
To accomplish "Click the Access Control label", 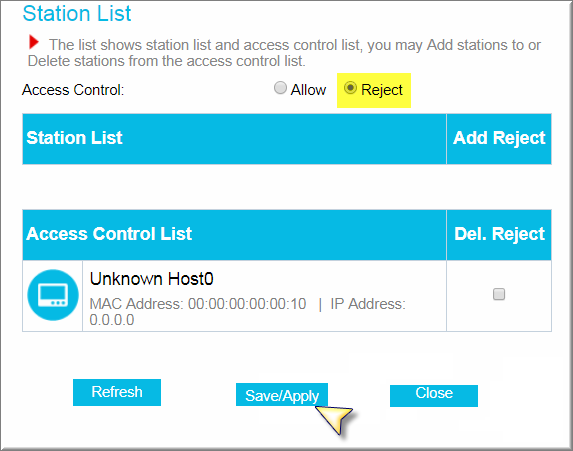I will (x=73, y=90).
